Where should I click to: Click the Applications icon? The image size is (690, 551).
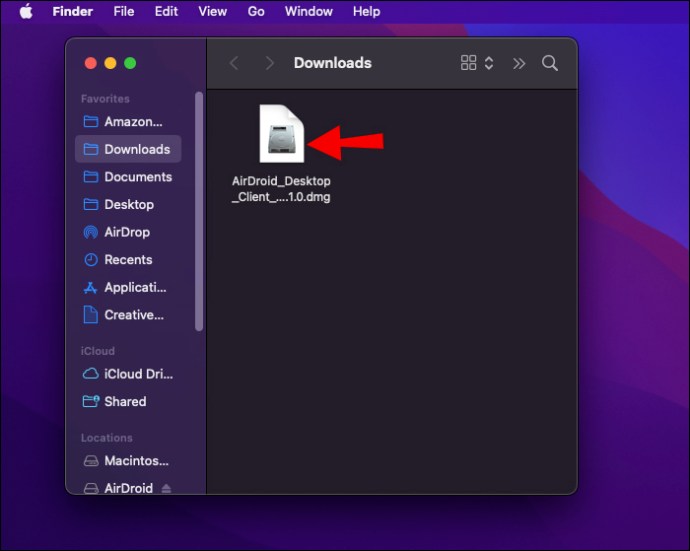pos(91,288)
